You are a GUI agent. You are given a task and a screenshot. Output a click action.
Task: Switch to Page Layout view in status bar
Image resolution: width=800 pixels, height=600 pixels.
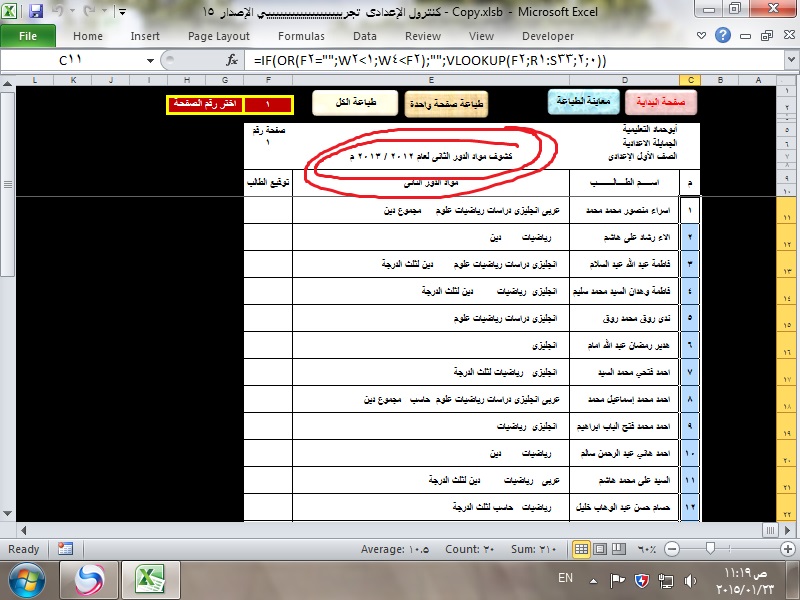pyautogui.click(x=602, y=549)
